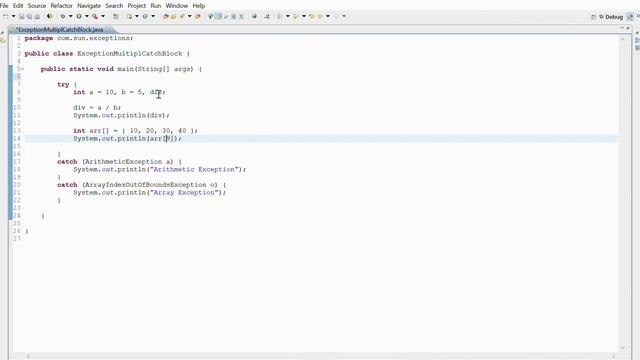Click the New Java Package toolbar icon
640x360 pixels.
pos(129,16)
